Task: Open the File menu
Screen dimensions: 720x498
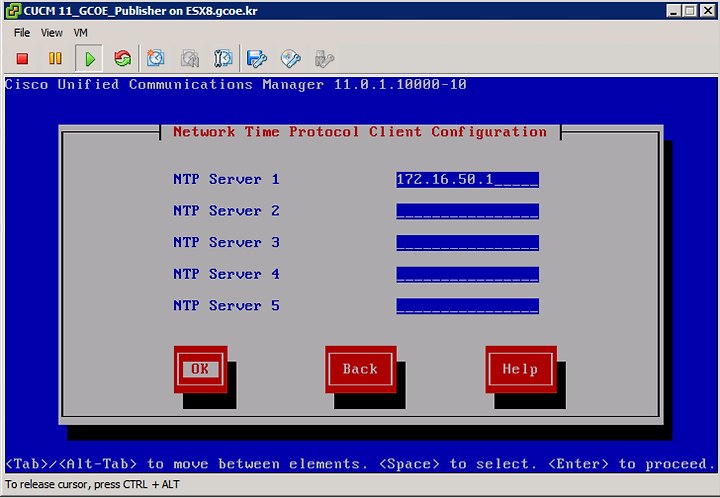Action: 22,33
